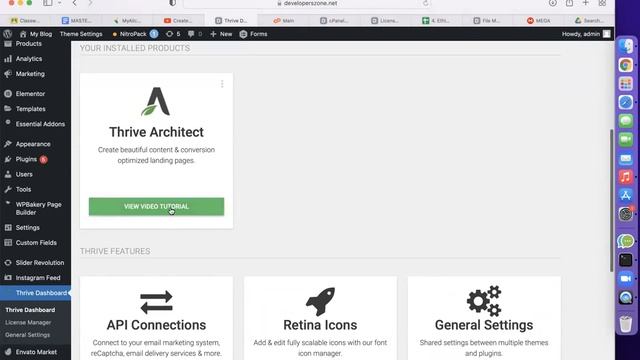Image resolution: width=640 pixels, height=360 pixels.
Task: Switch to the Main browser tab
Action: pos(283,20)
